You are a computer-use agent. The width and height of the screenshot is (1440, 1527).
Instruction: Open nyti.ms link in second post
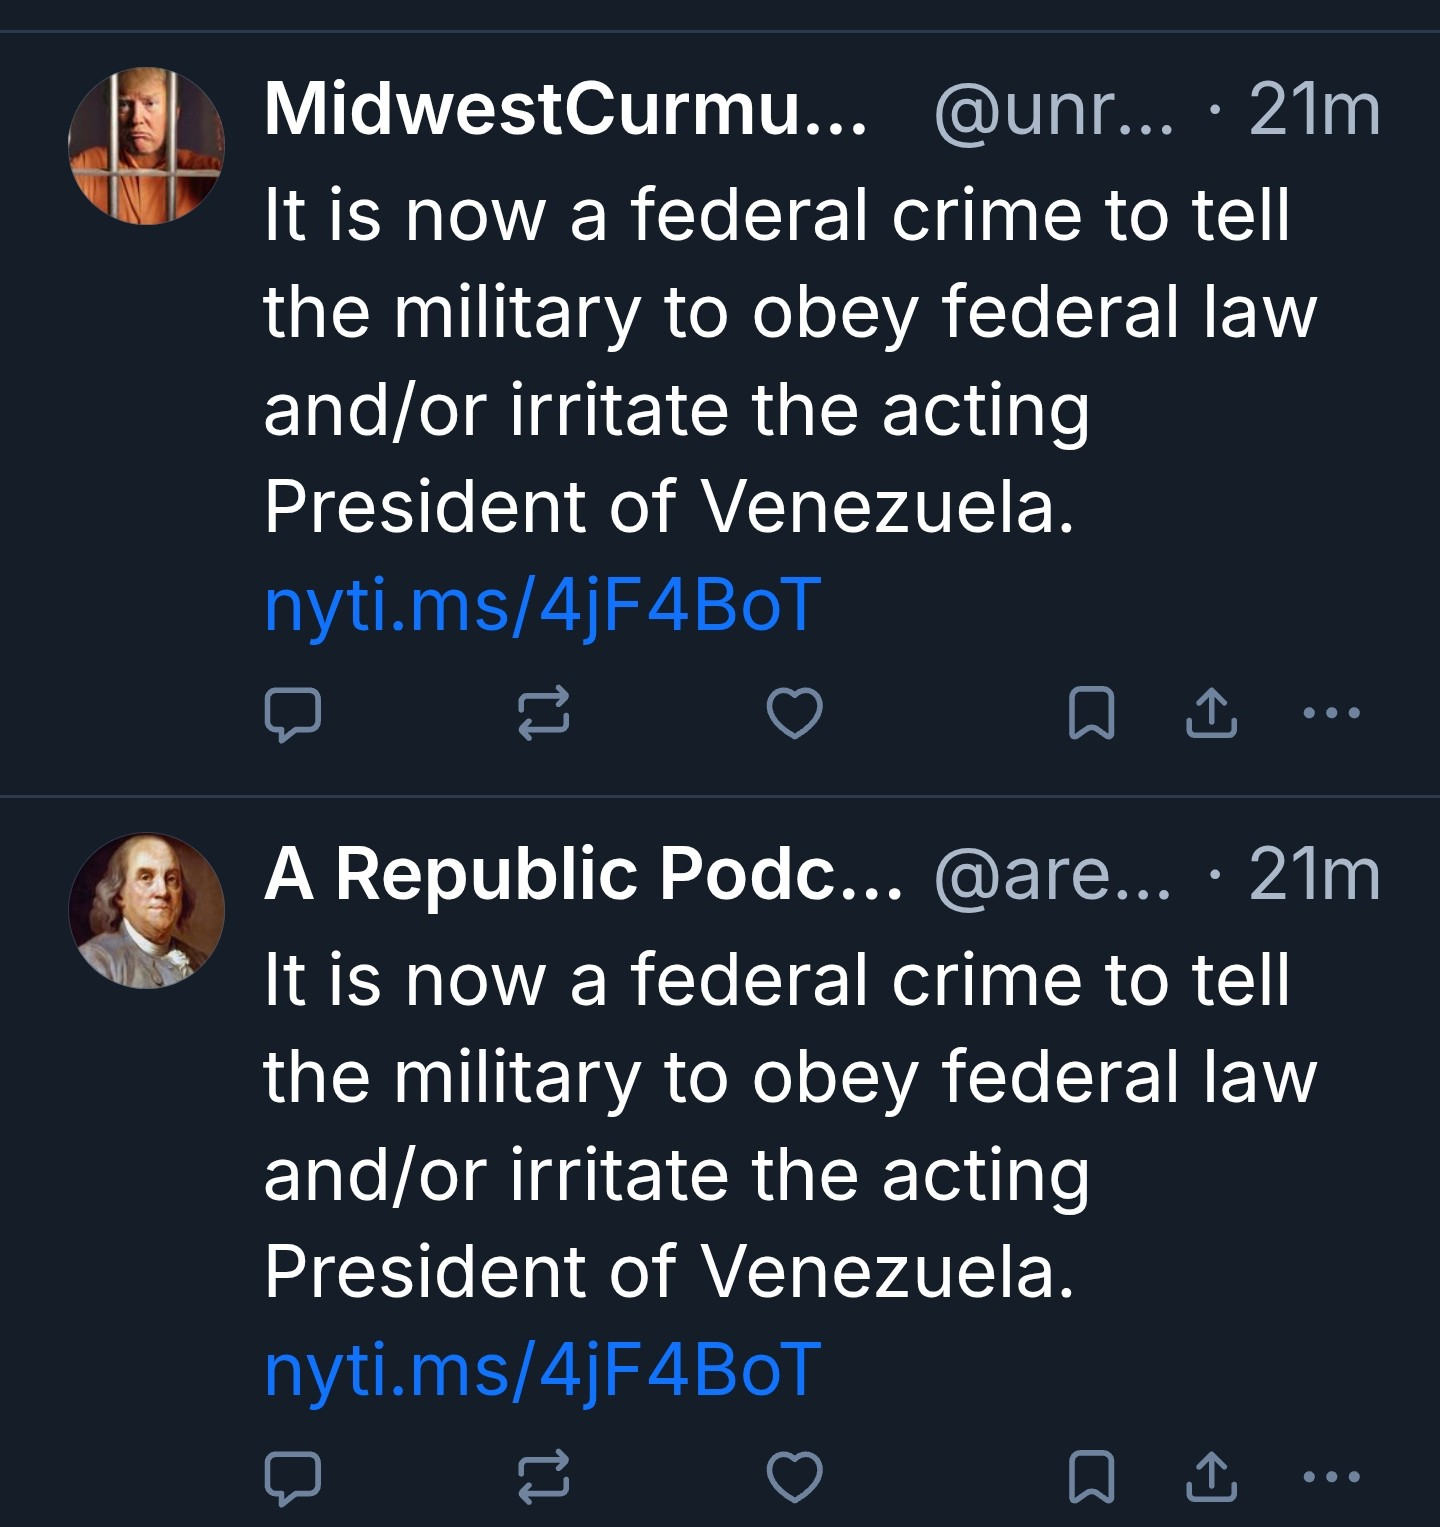(542, 1369)
